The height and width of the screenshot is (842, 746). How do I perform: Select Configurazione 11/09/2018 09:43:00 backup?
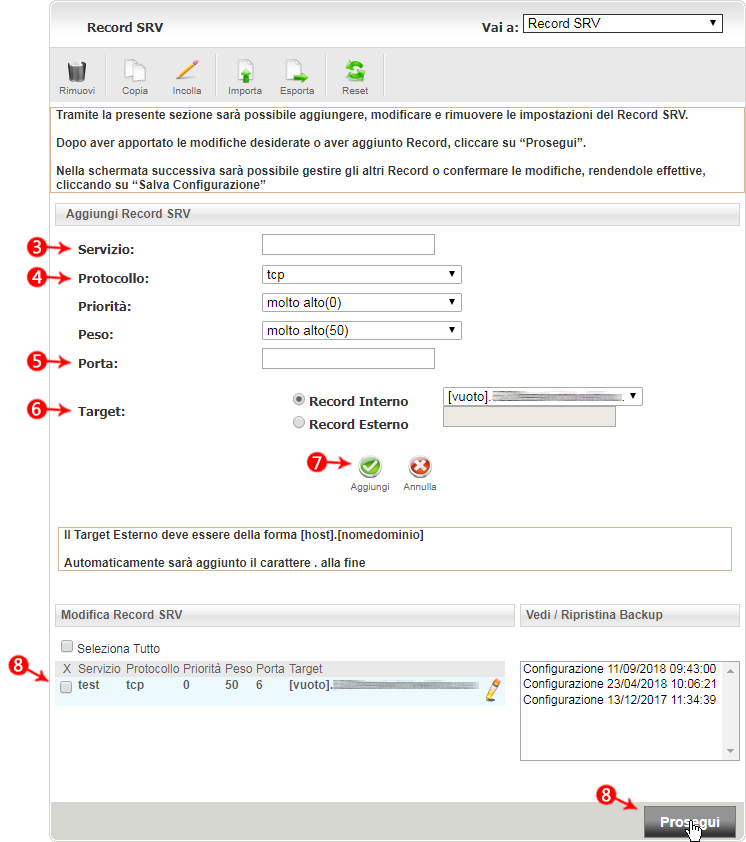[x=619, y=669]
